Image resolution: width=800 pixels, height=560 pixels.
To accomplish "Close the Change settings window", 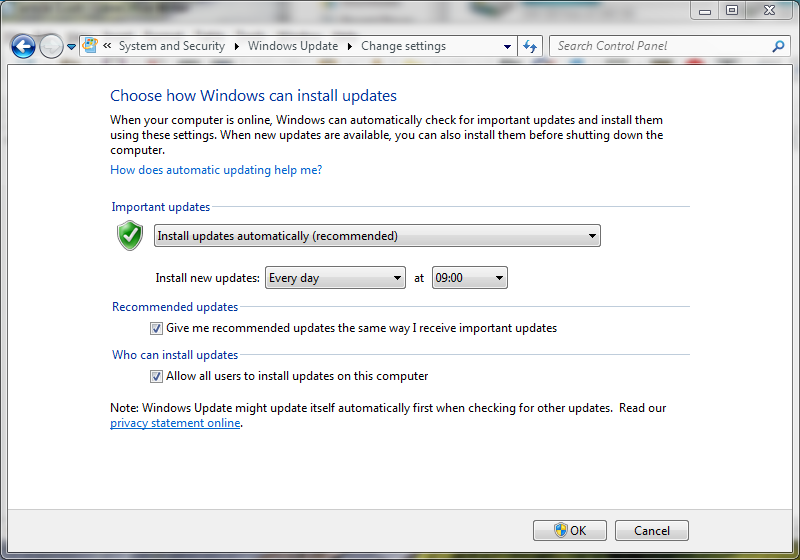I will (x=769, y=11).
